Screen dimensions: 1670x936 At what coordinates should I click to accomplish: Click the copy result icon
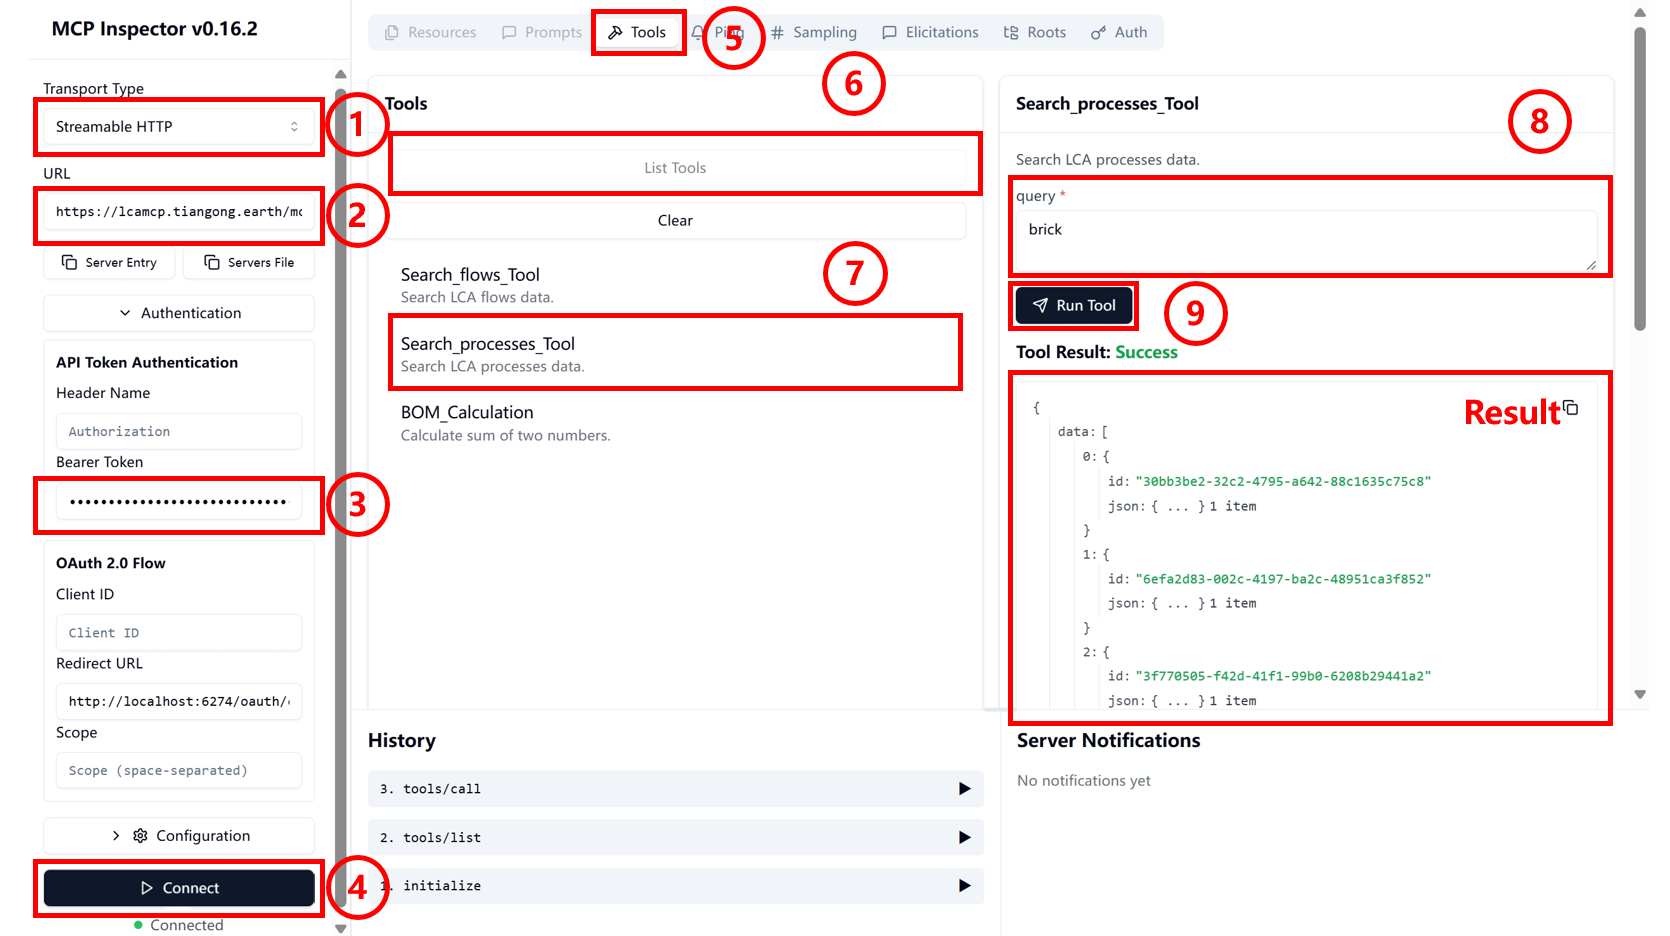click(1570, 408)
